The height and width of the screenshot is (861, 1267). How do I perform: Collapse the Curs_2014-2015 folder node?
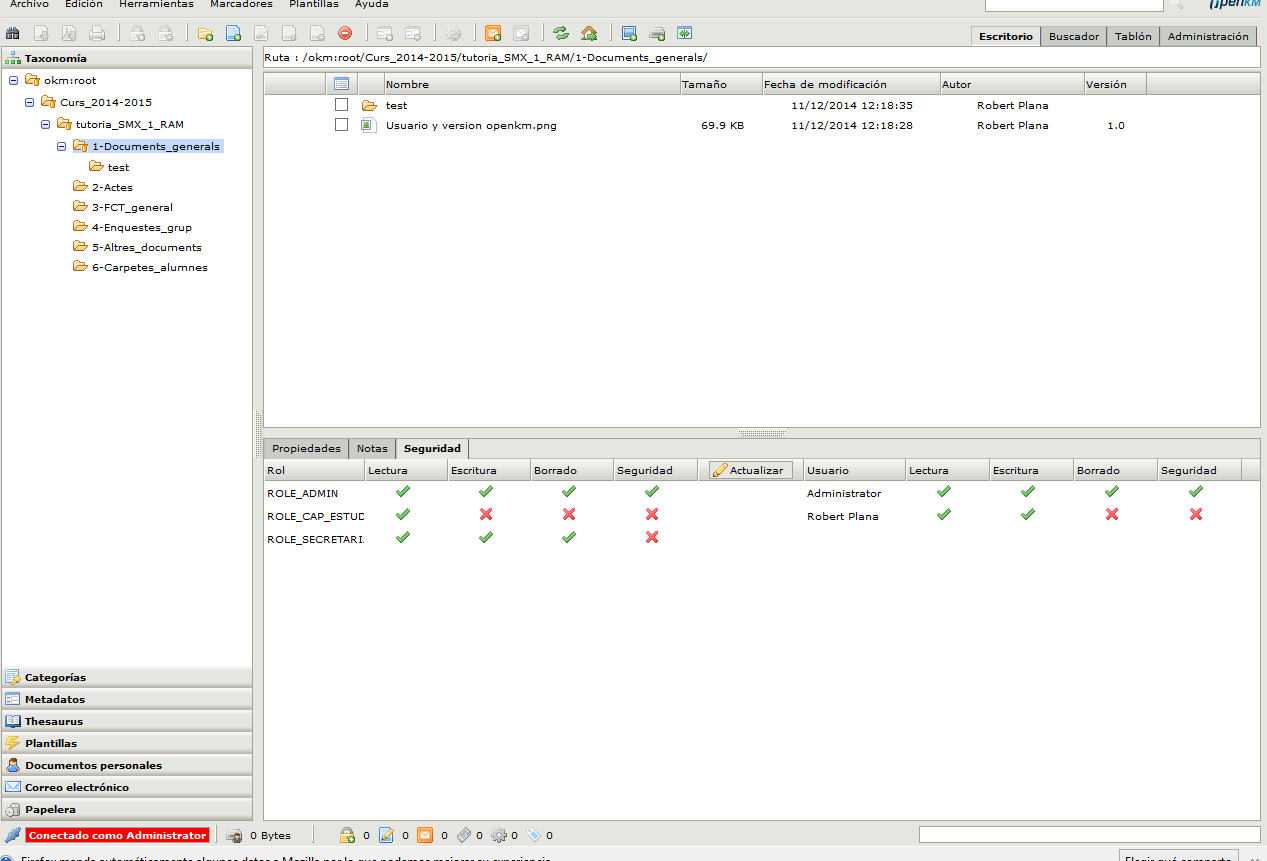pyautogui.click(x=29, y=102)
